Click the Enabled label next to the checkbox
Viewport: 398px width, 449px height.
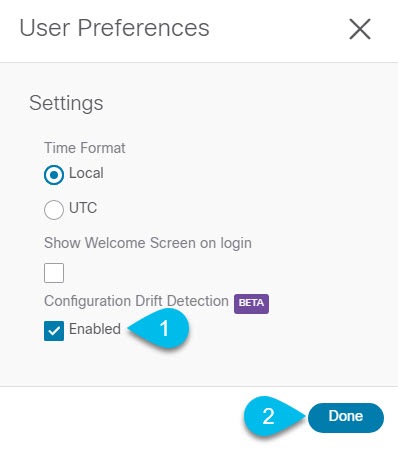95,329
